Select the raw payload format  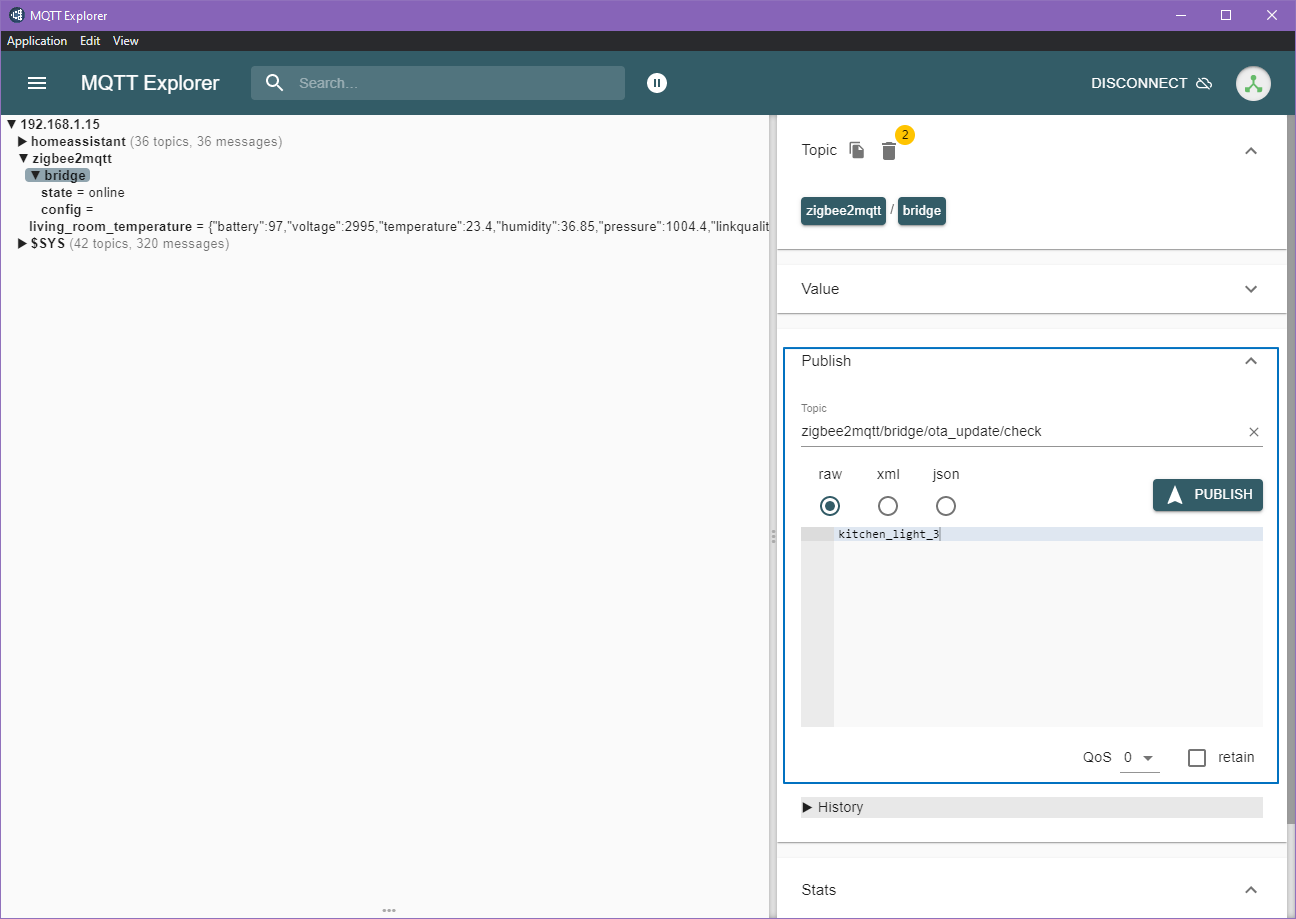pyautogui.click(x=829, y=505)
